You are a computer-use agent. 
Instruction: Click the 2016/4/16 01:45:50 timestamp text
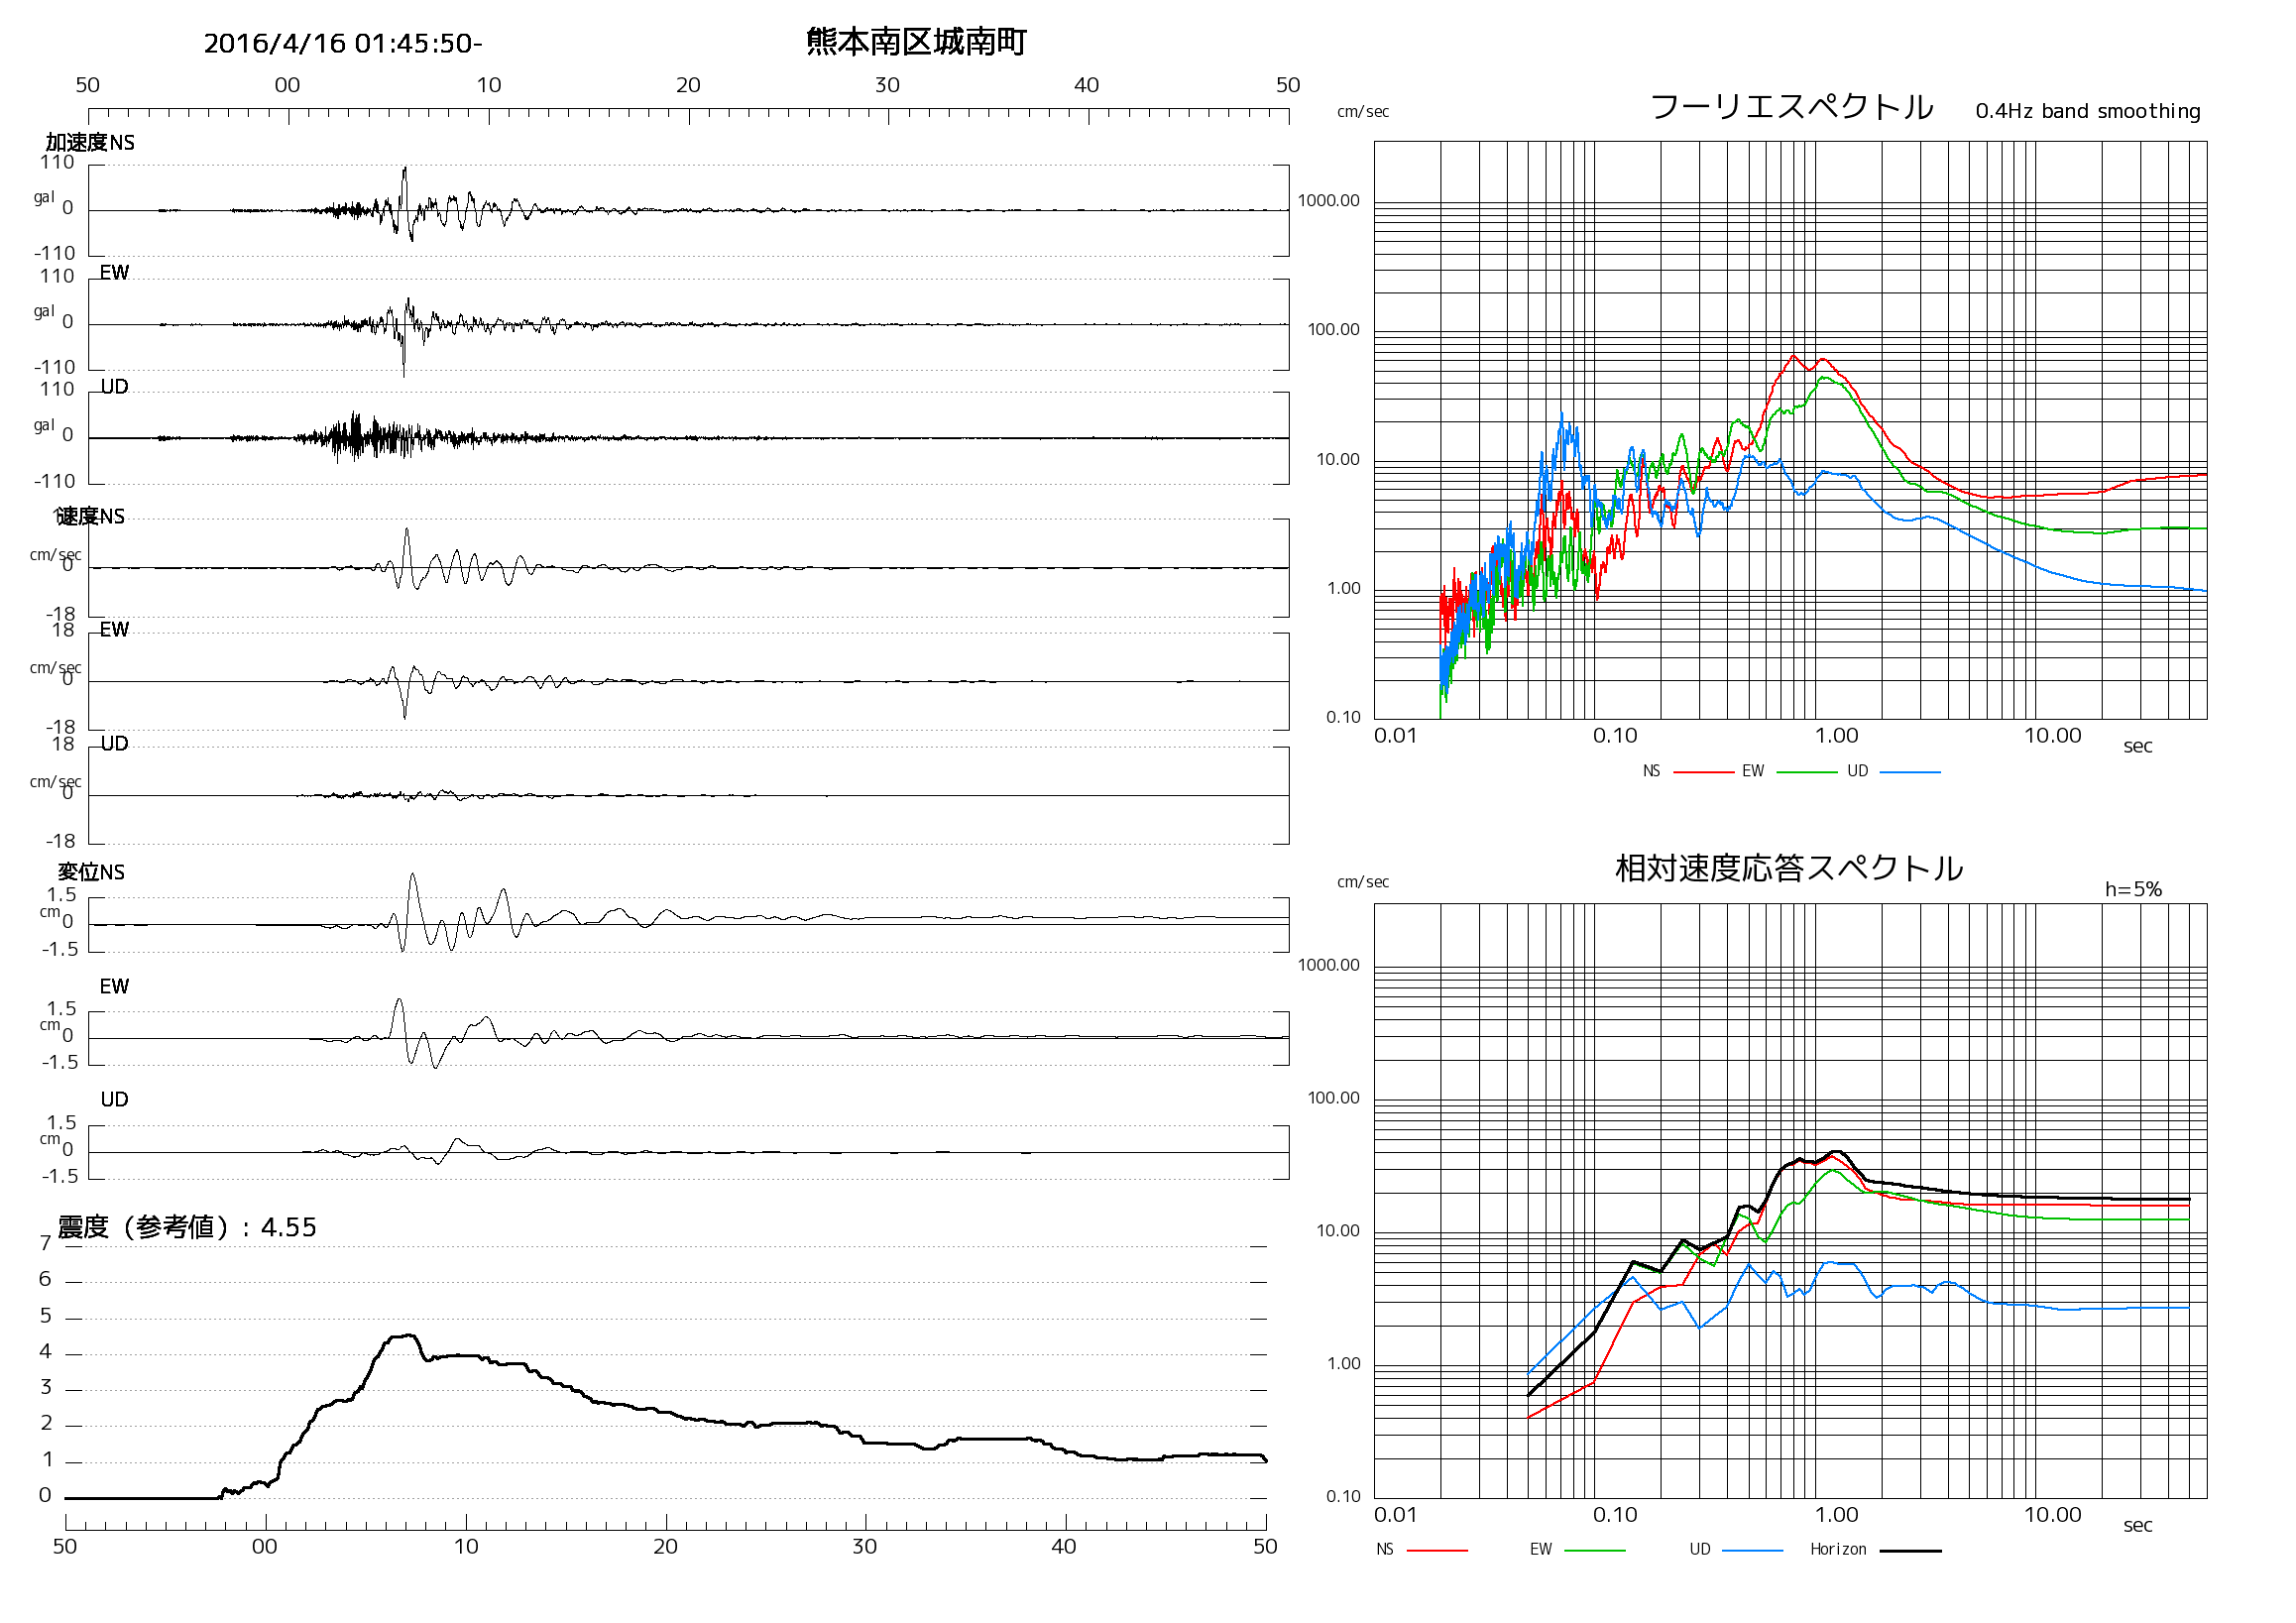[342, 44]
